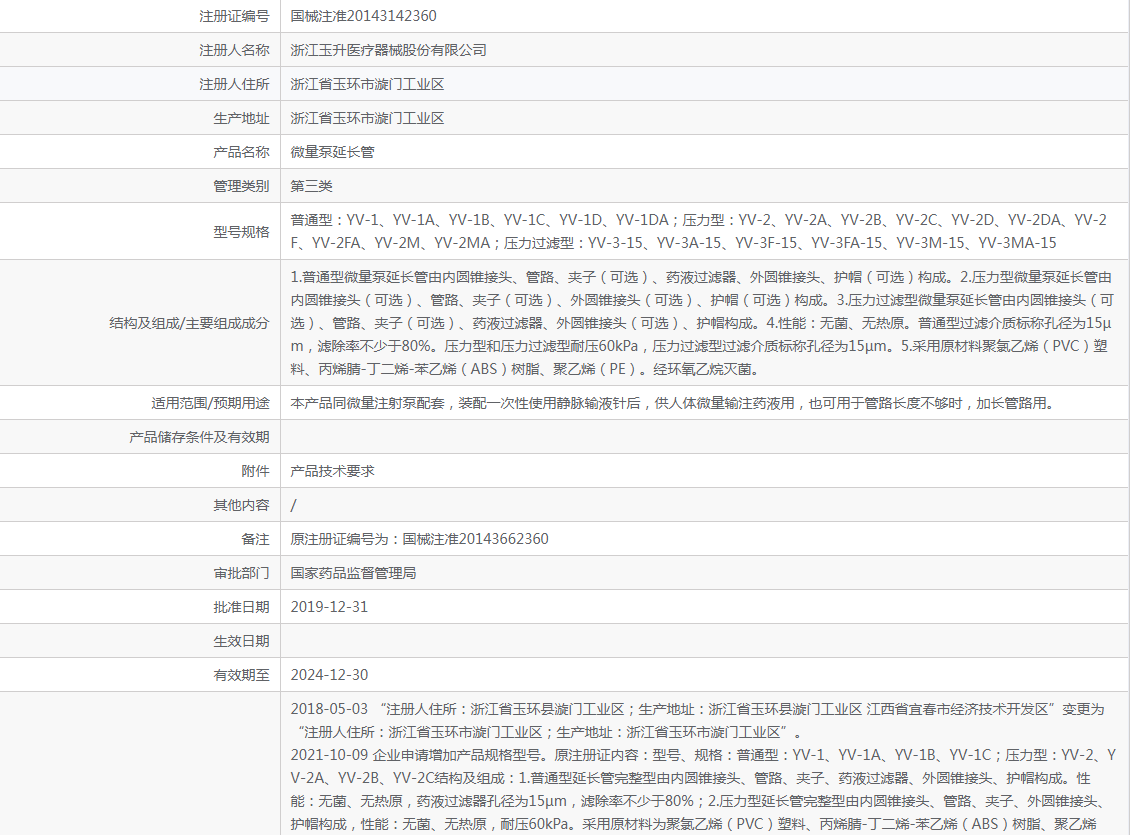The image size is (1135, 835).
Task: Click the 生产地址 address value
Action: 367,118
